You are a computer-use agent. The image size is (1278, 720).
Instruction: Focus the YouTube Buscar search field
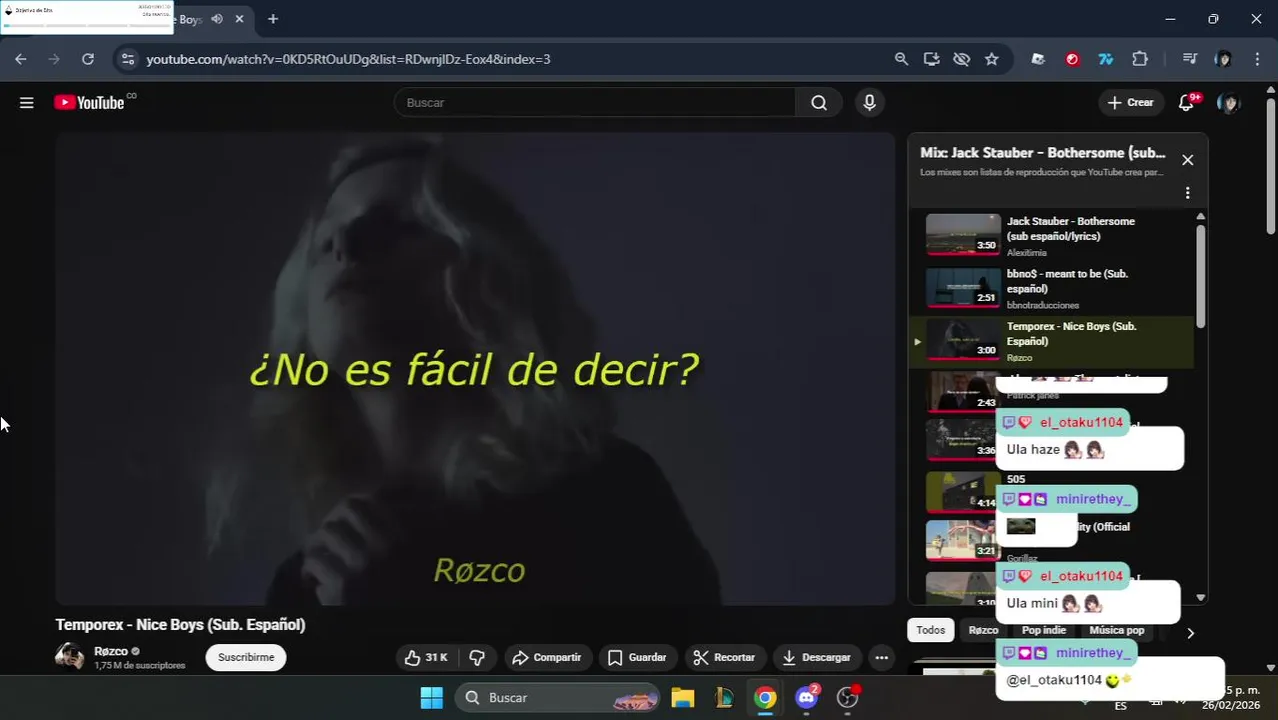pos(595,102)
